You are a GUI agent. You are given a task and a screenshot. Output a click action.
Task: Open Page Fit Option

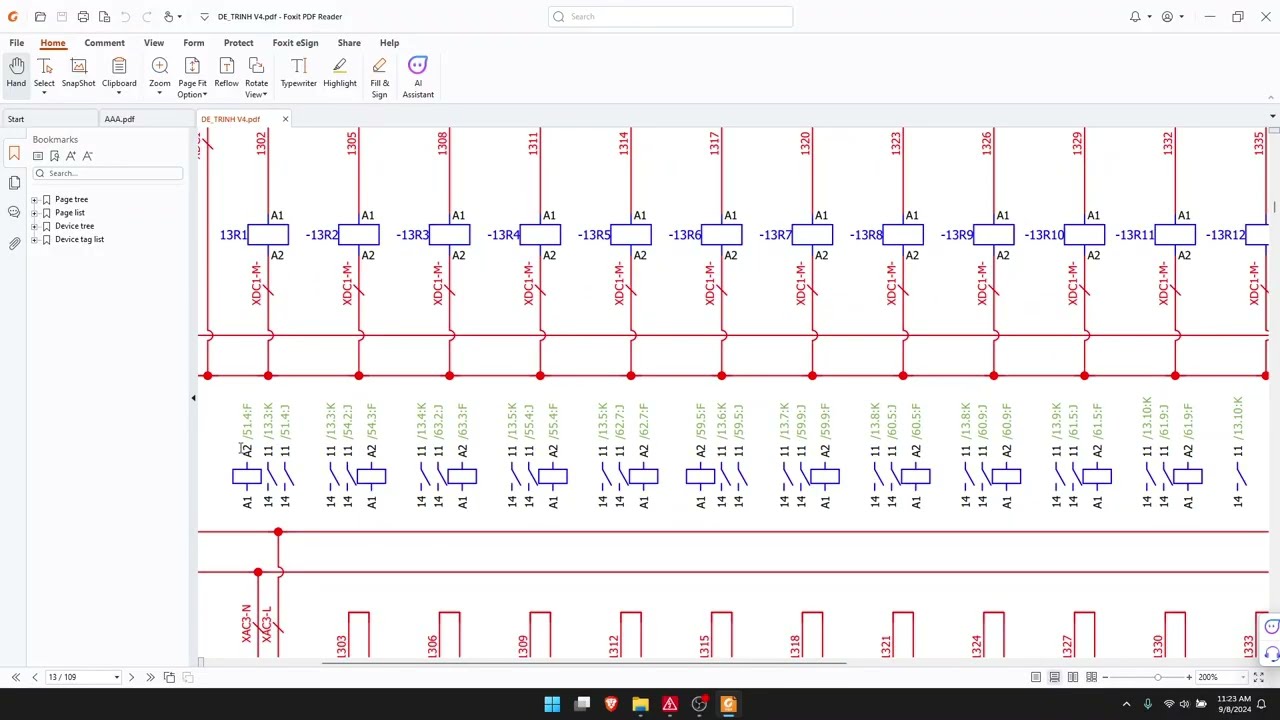pos(192,78)
